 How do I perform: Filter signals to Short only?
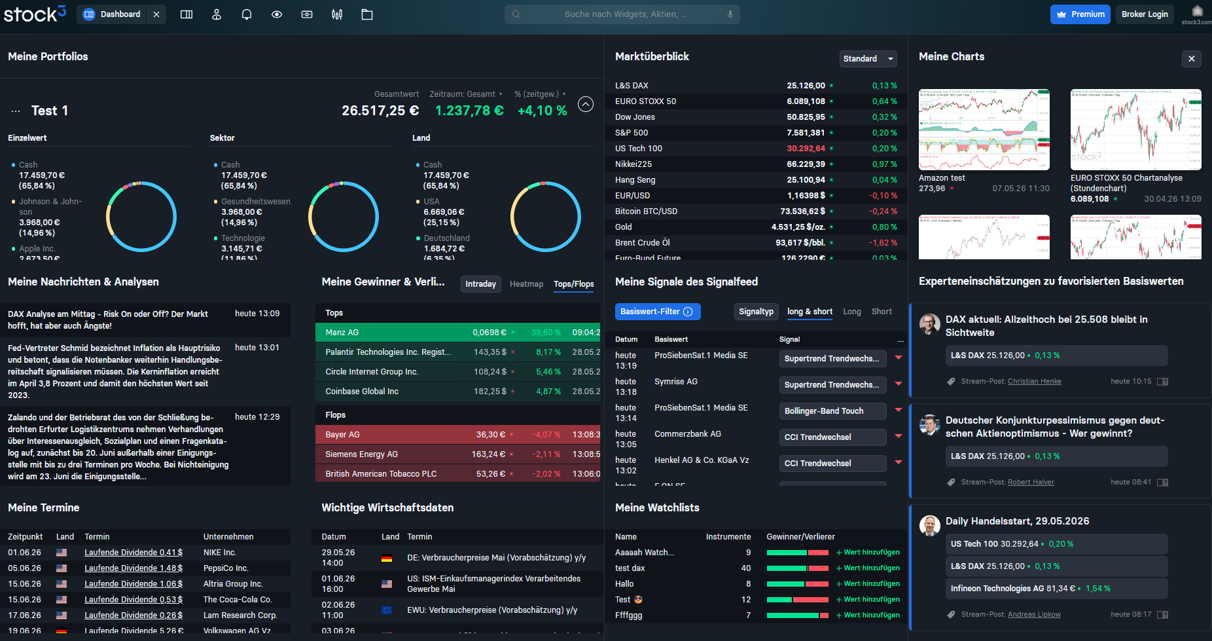pos(882,312)
